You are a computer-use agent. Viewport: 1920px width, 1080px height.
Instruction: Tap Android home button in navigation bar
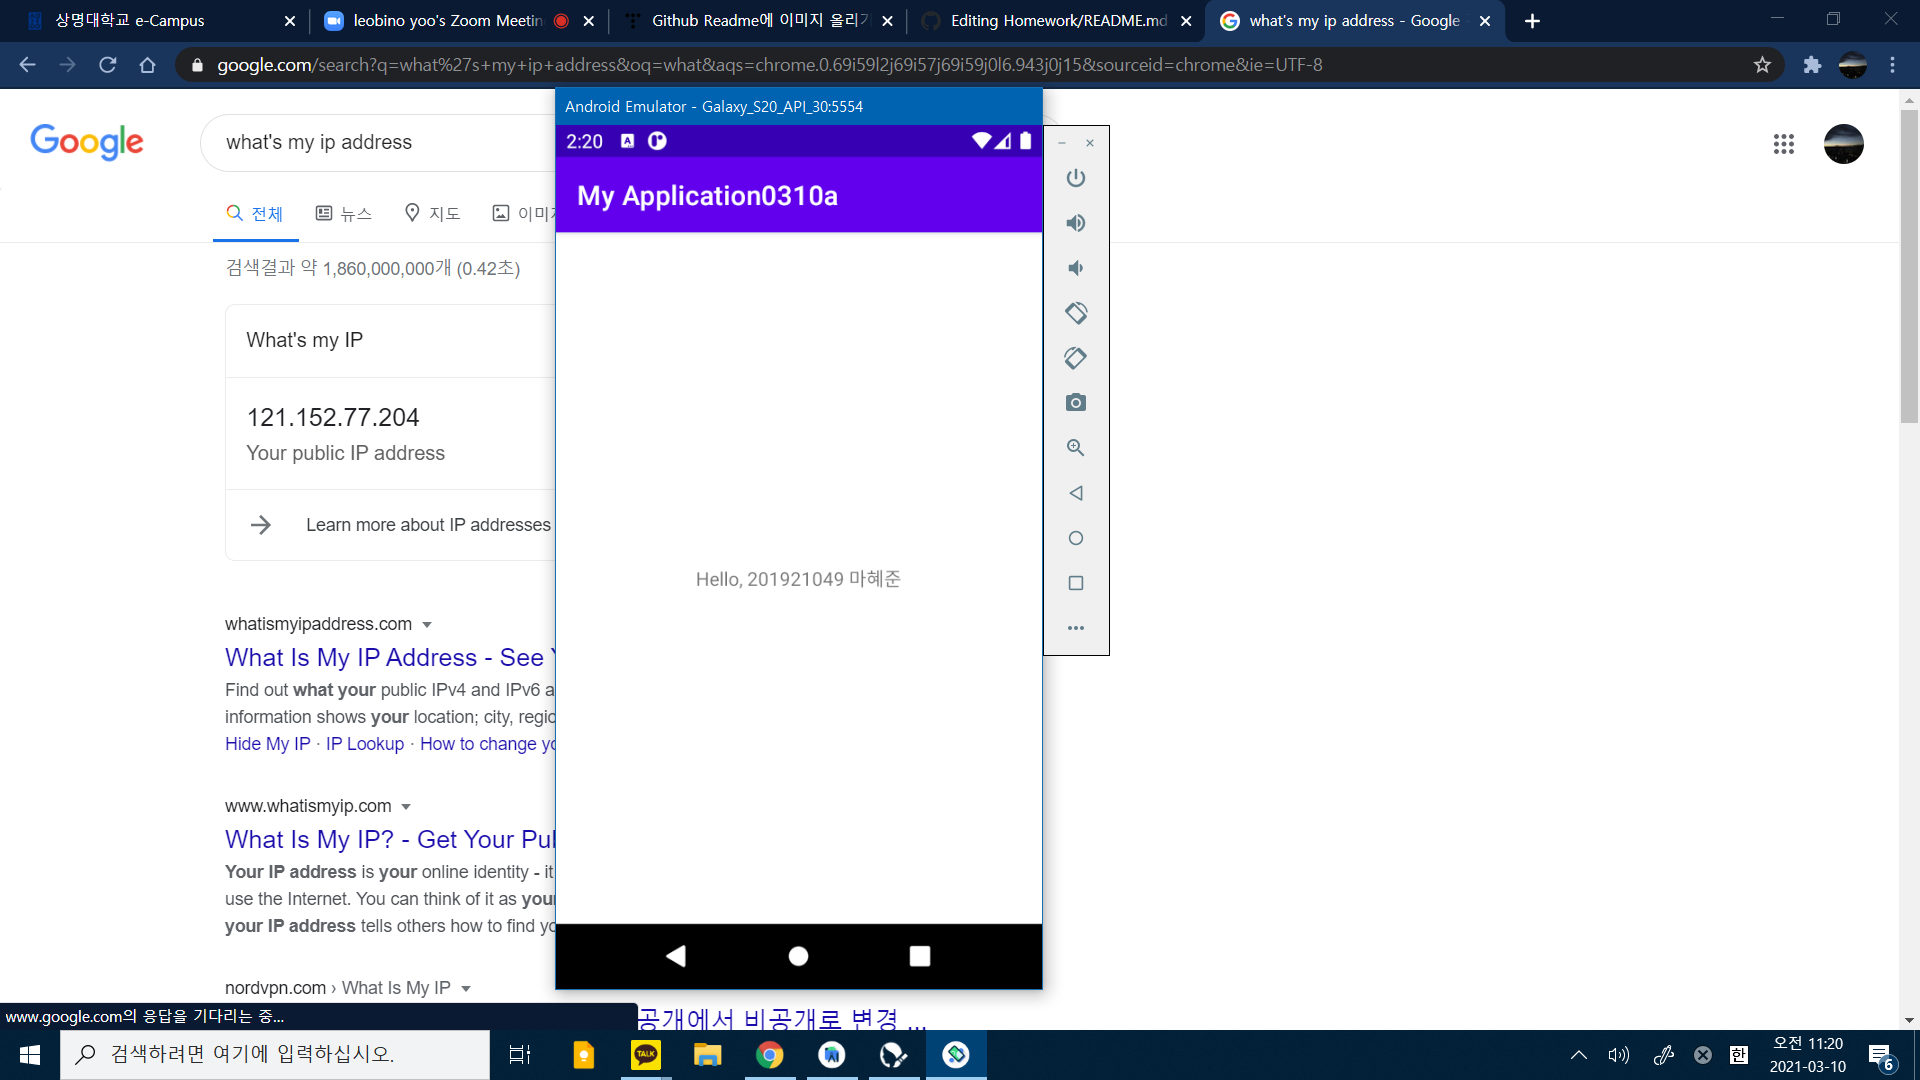coord(798,956)
